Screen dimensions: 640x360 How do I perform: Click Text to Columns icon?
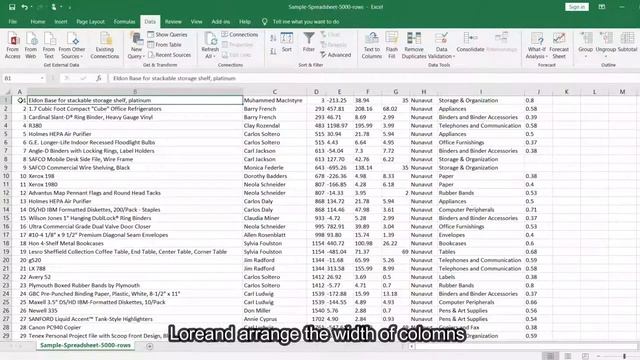(371, 46)
